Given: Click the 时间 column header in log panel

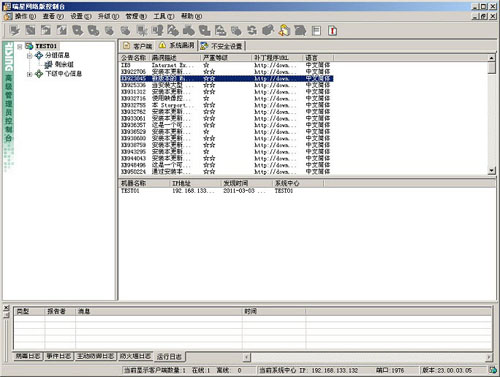Looking at the screenshot, I should tap(274, 311).
